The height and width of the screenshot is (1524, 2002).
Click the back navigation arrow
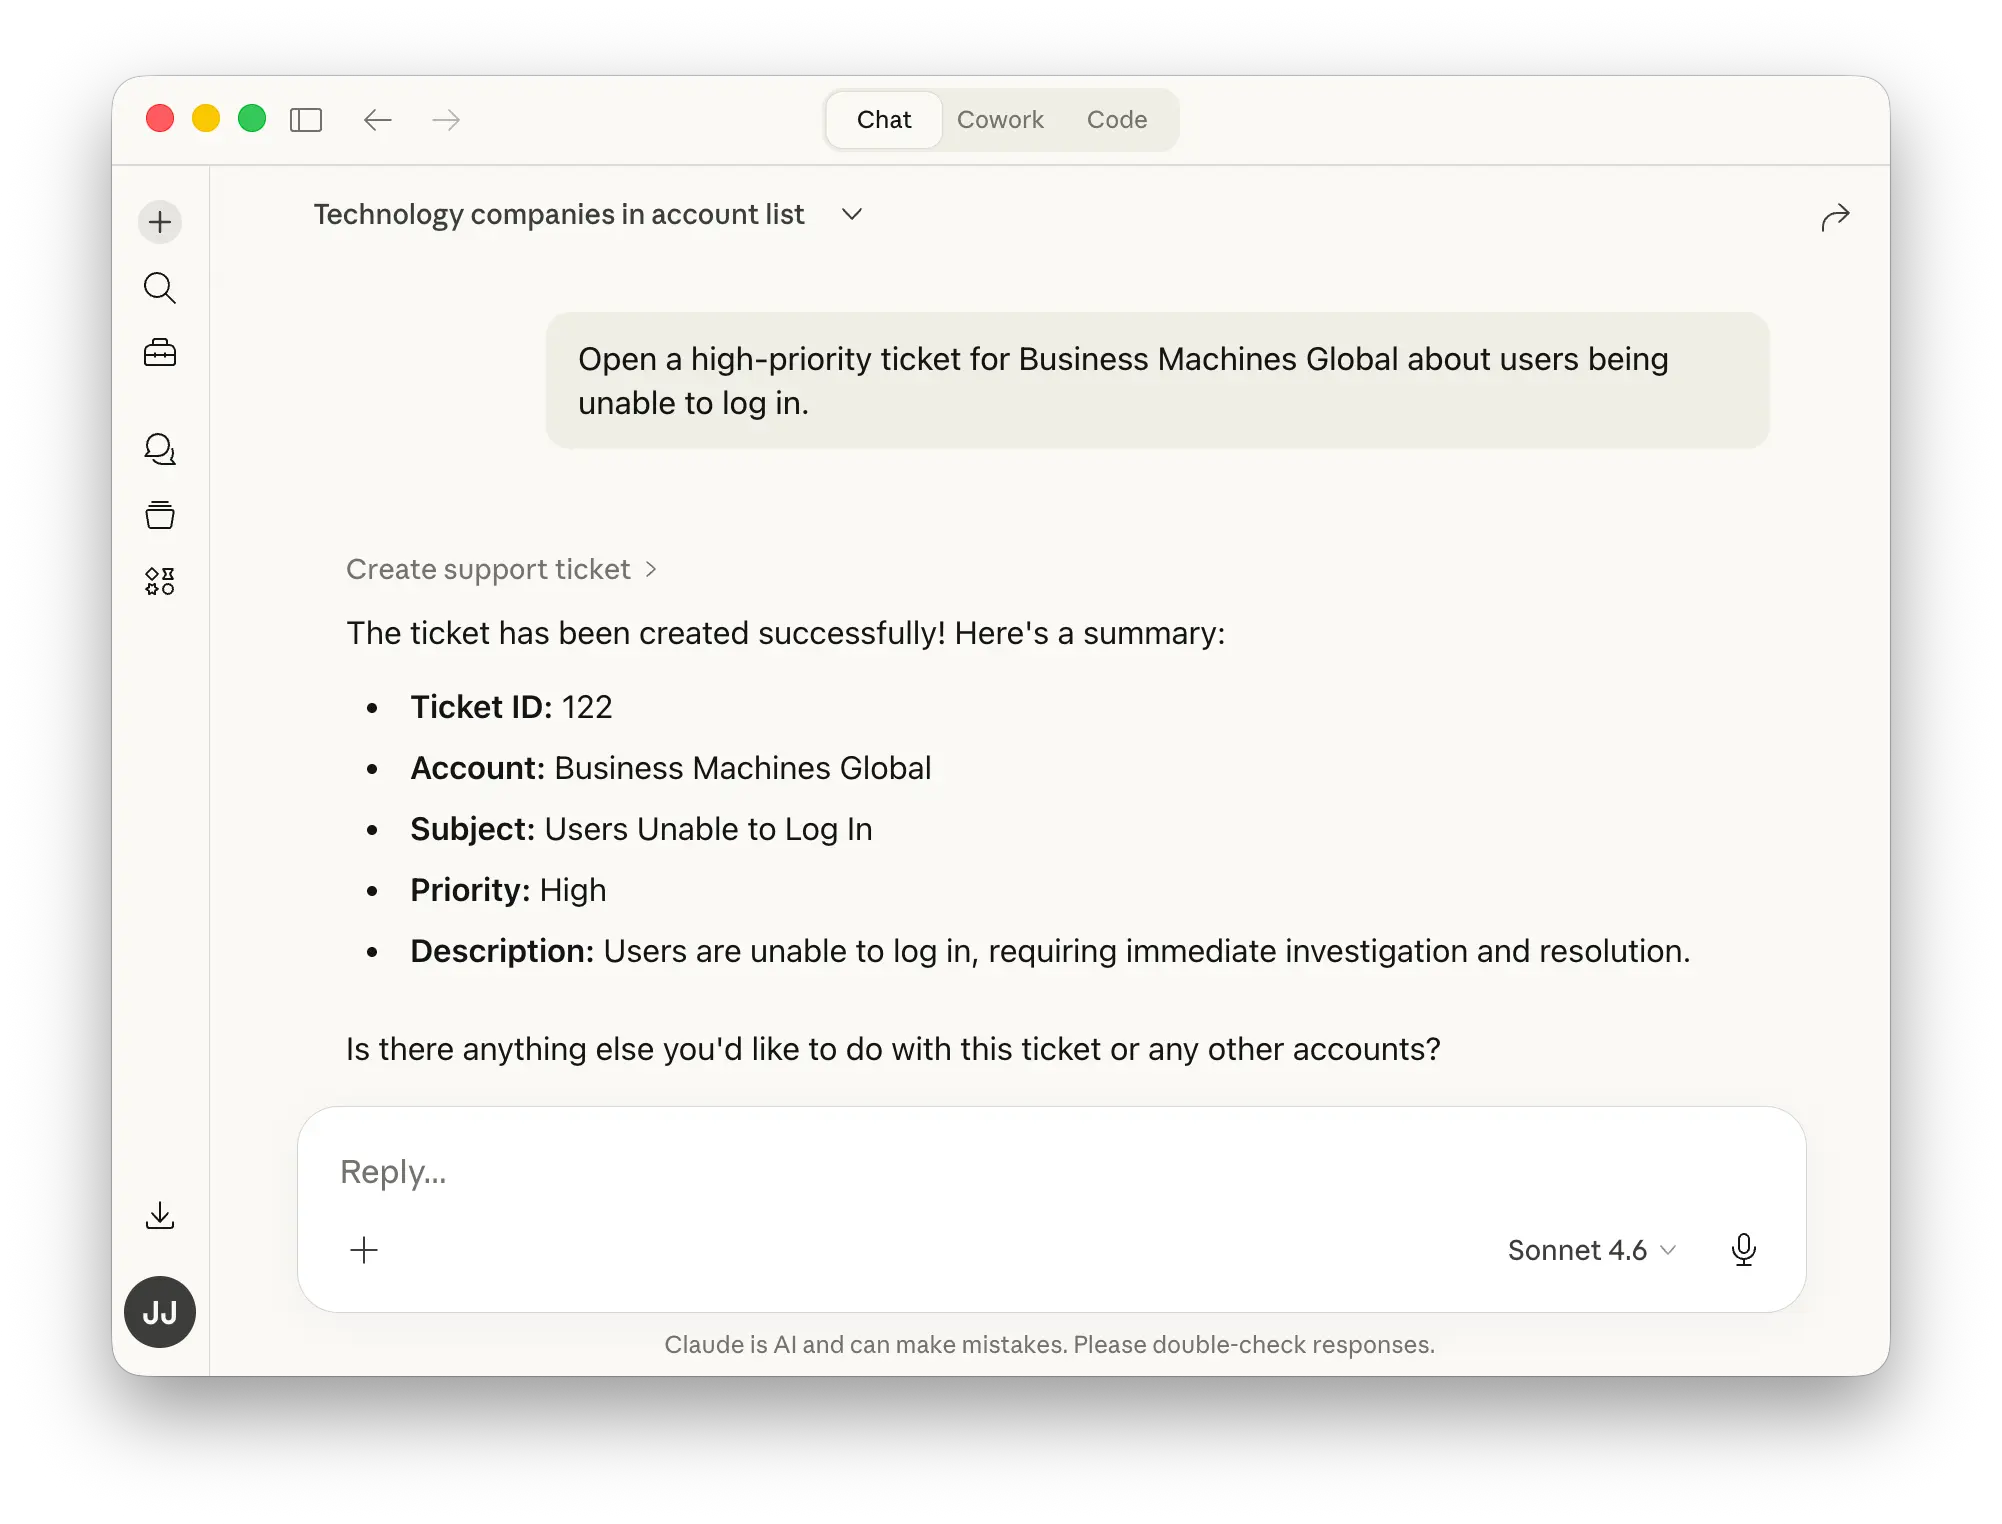[x=376, y=119]
